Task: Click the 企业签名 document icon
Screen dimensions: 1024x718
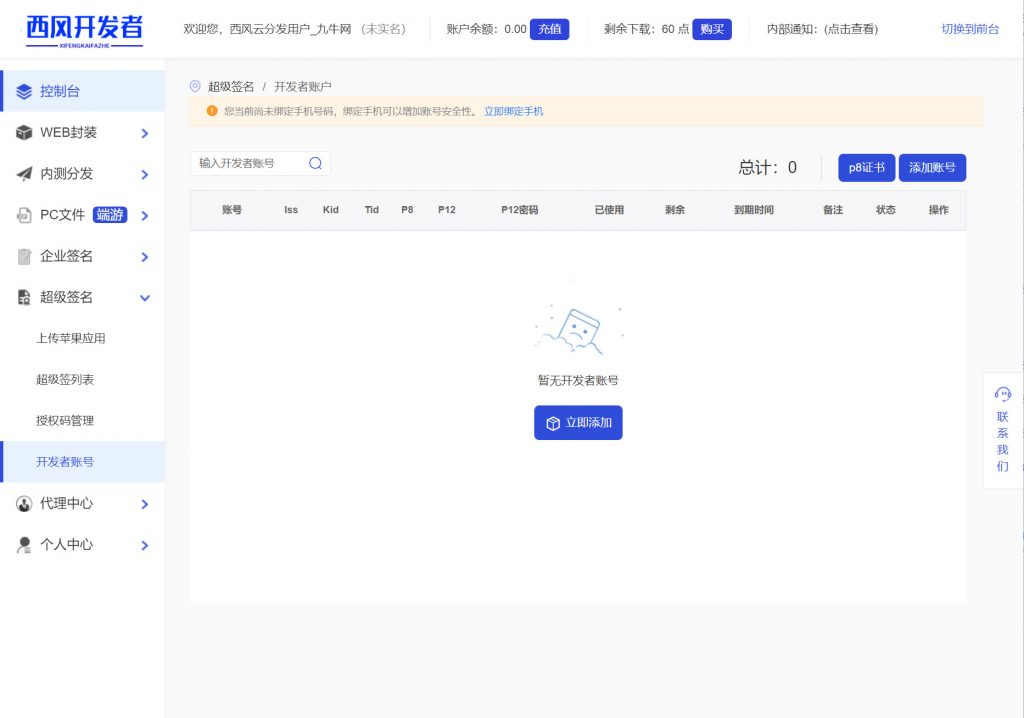Action: 24,257
